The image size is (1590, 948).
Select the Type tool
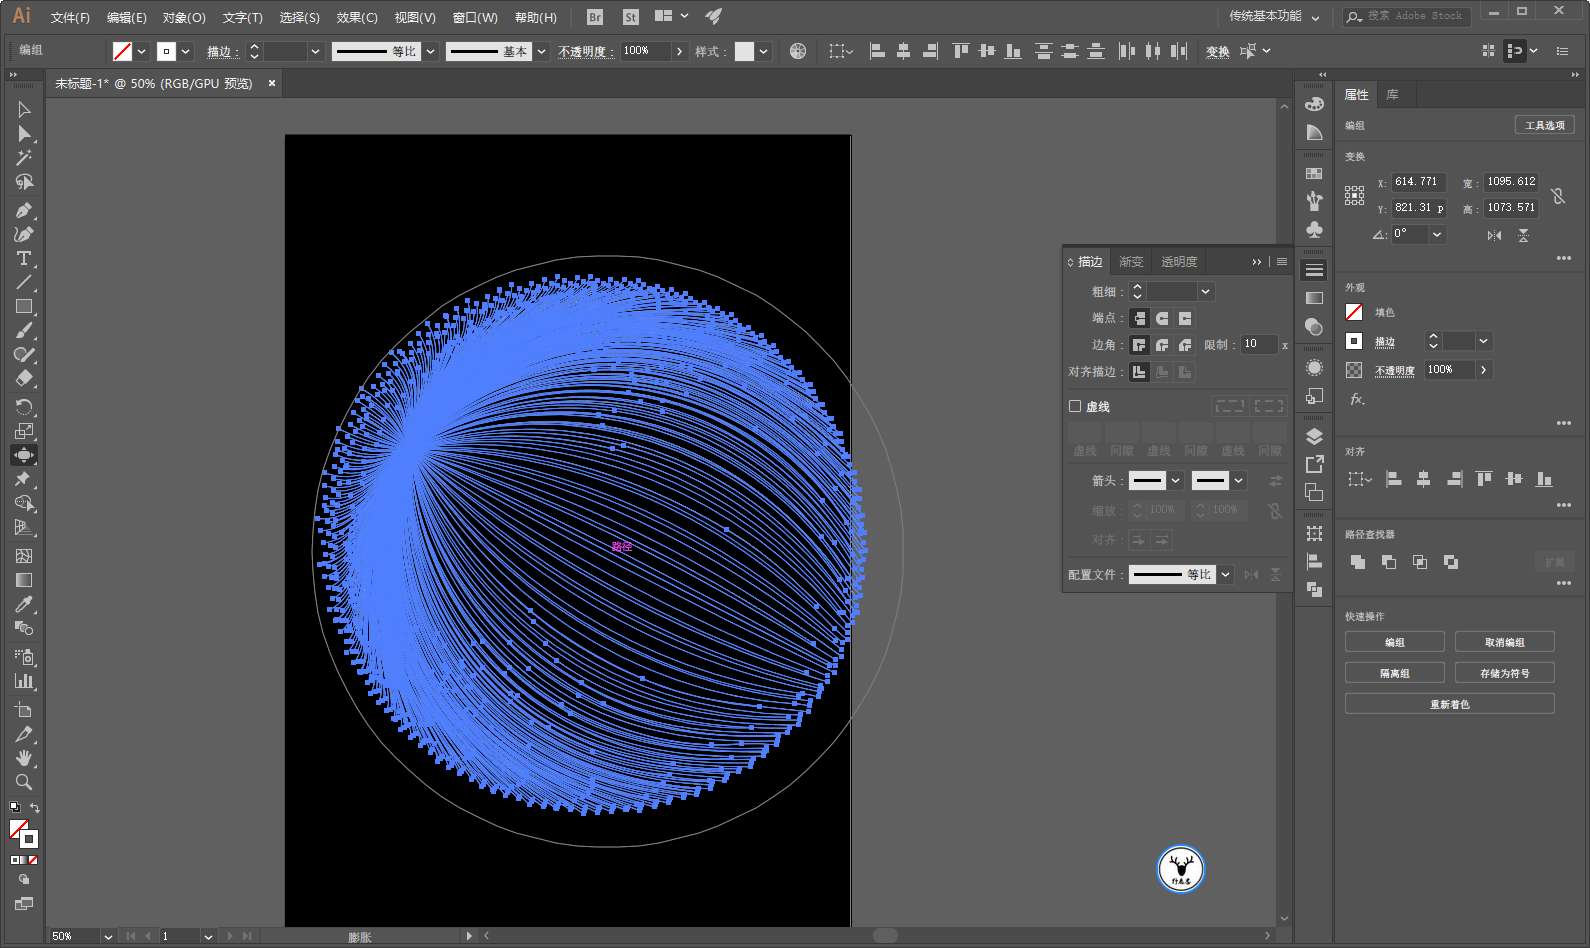click(x=24, y=258)
